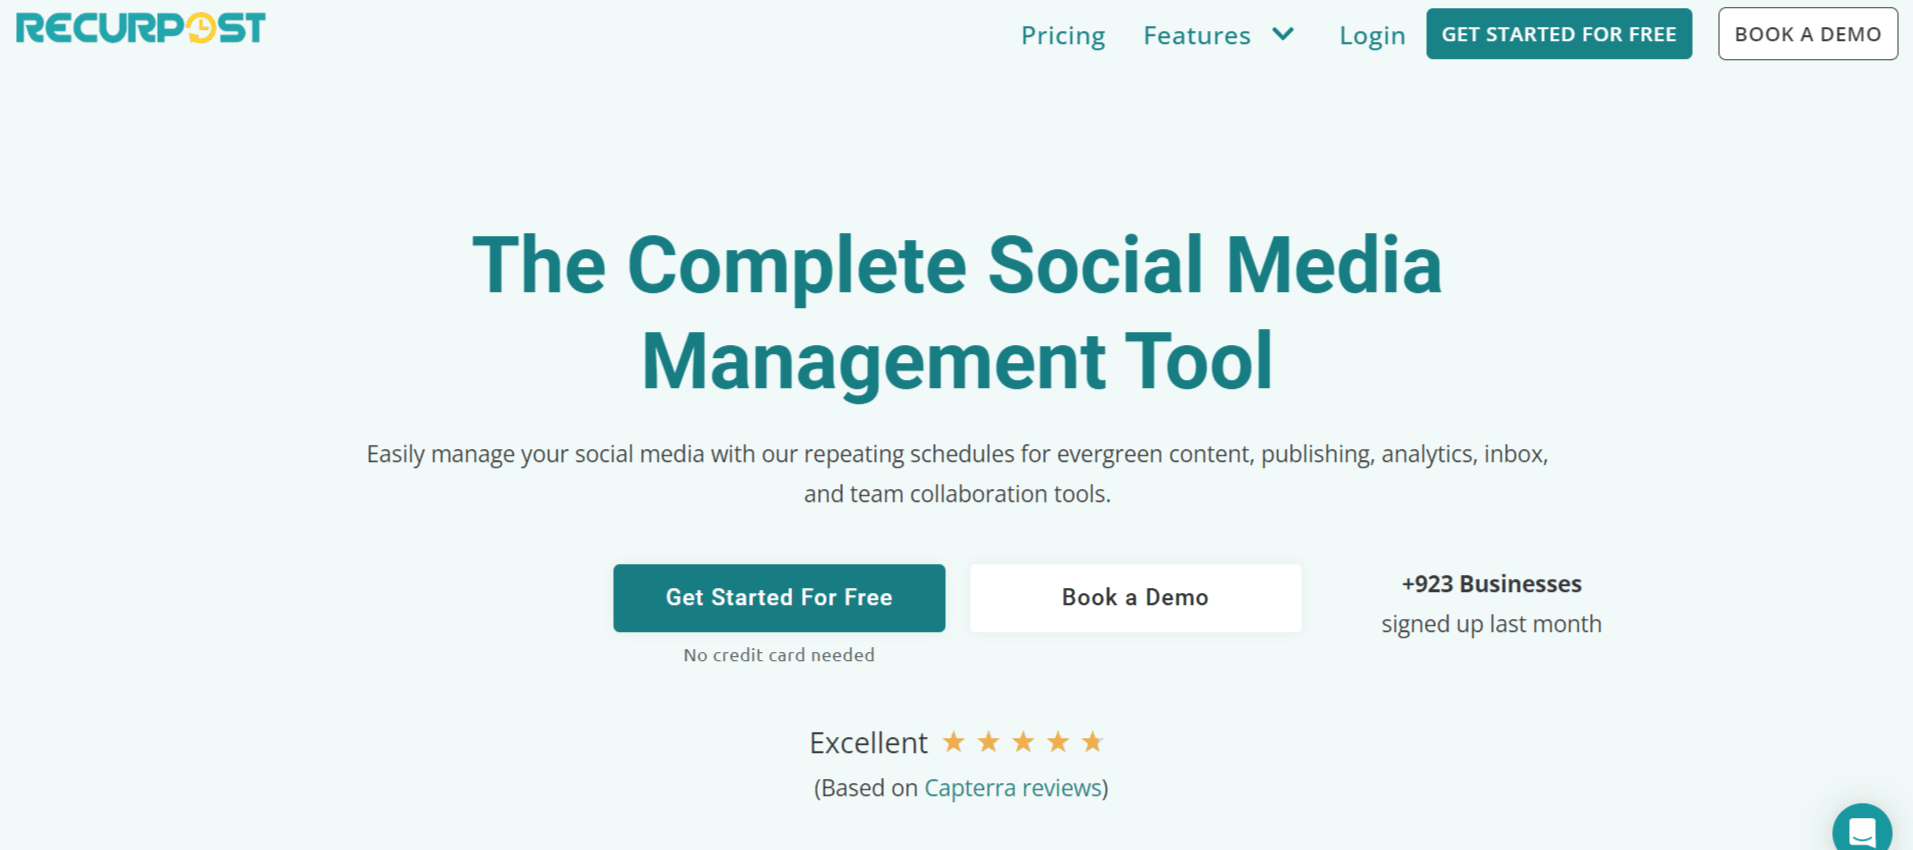
Task: Expand the Features chevron arrow
Action: coord(1283,34)
